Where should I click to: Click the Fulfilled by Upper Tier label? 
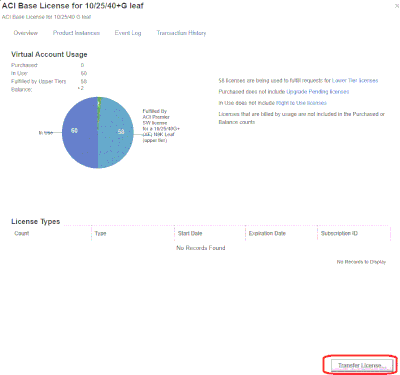[x=39, y=81]
